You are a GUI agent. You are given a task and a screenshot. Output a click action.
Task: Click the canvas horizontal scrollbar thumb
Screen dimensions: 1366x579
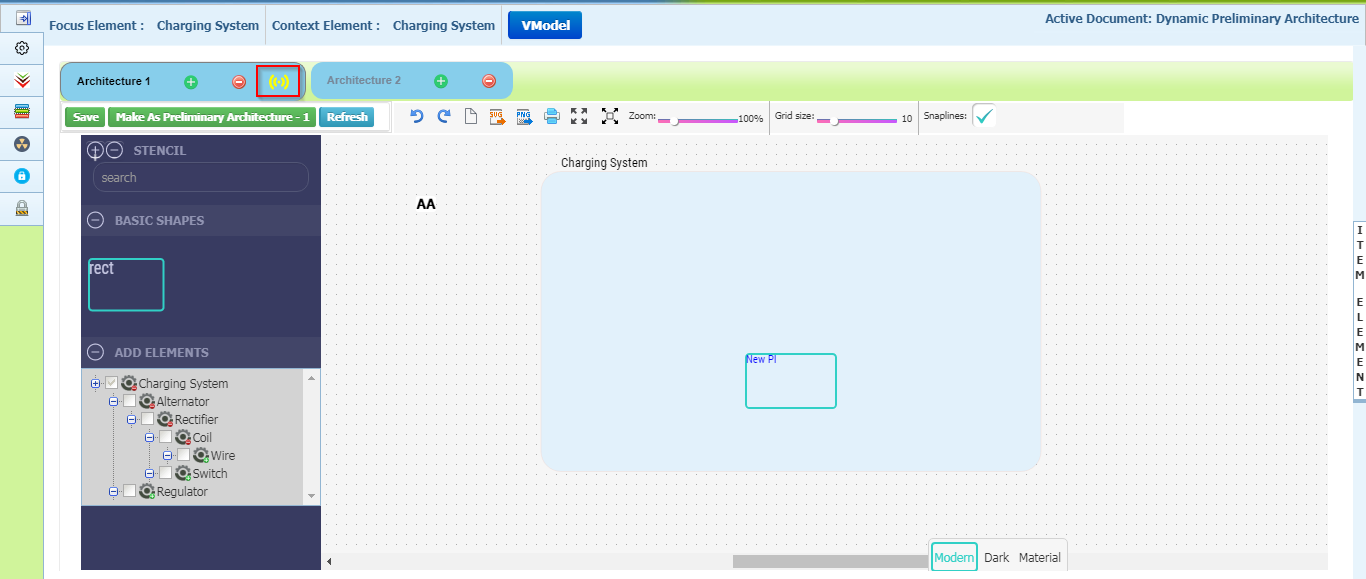[x=832, y=561]
